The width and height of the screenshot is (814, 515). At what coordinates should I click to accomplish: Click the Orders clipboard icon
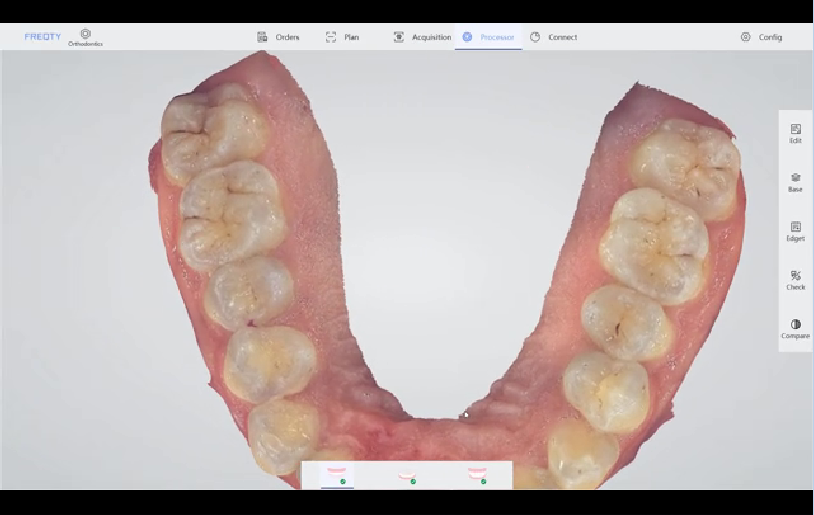263,37
